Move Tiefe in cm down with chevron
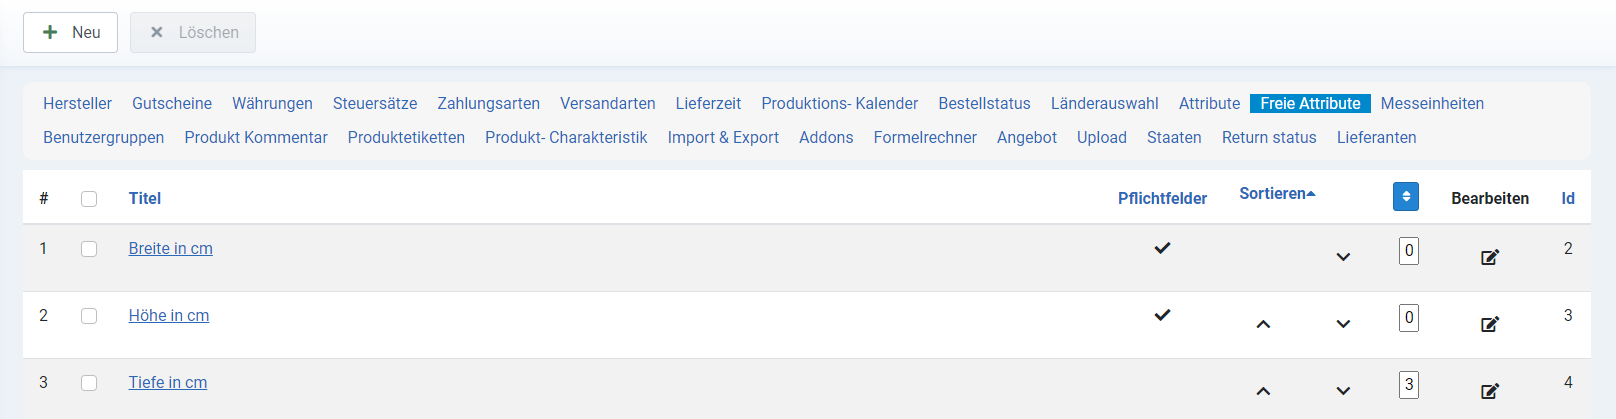 (x=1343, y=391)
